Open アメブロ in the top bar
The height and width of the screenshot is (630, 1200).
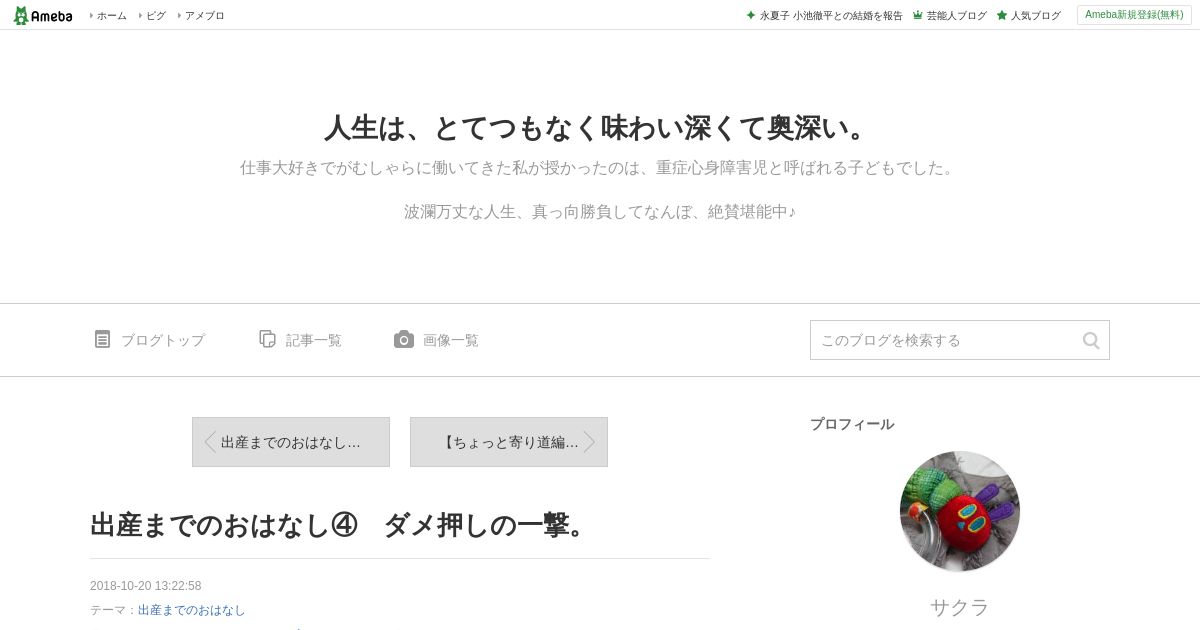pos(204,16)
